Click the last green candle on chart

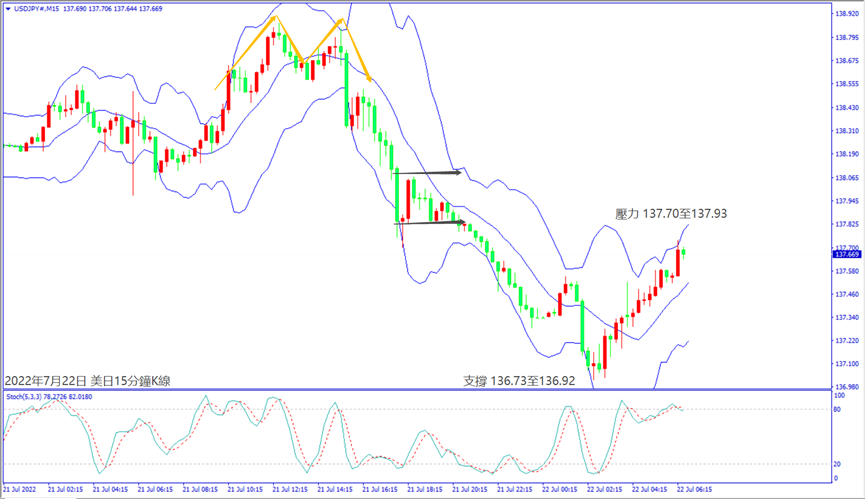685,251
